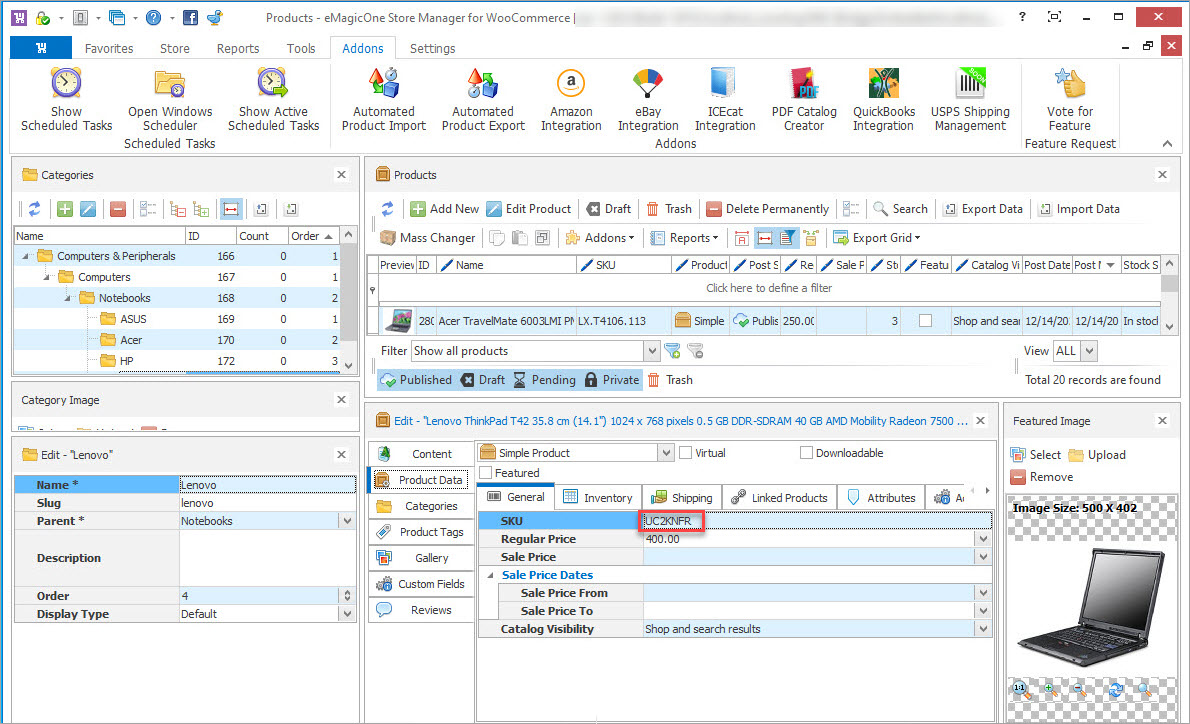Screen dimensions: 1190x724
Task: Open help question mark icon in quick toolbar
Action: point(153,17)
